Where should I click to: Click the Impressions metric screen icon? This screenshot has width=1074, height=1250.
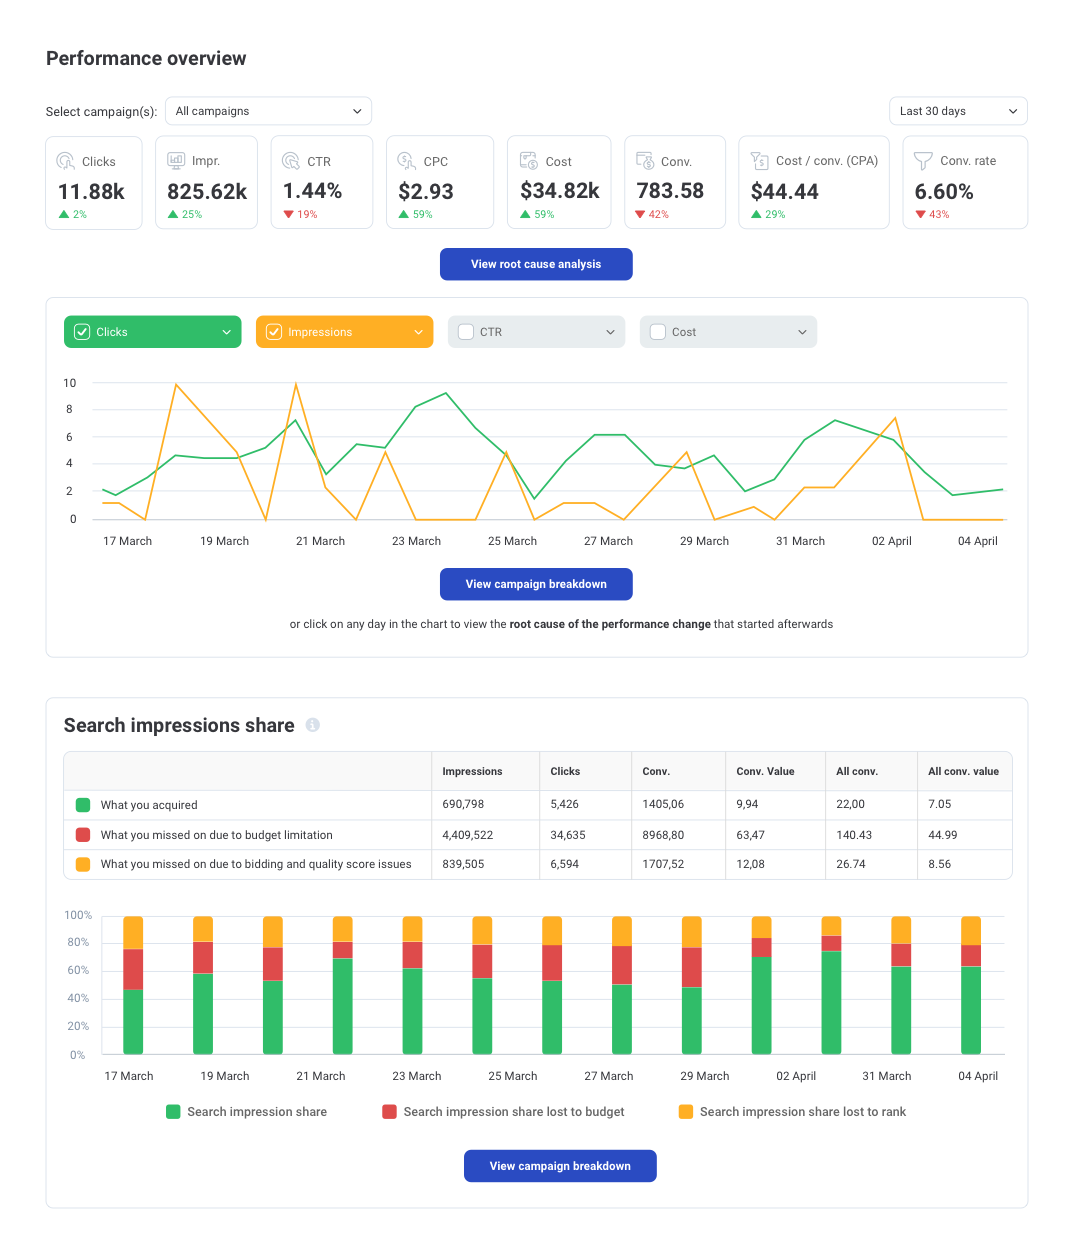pyautogui.click(x=174, y=159)
